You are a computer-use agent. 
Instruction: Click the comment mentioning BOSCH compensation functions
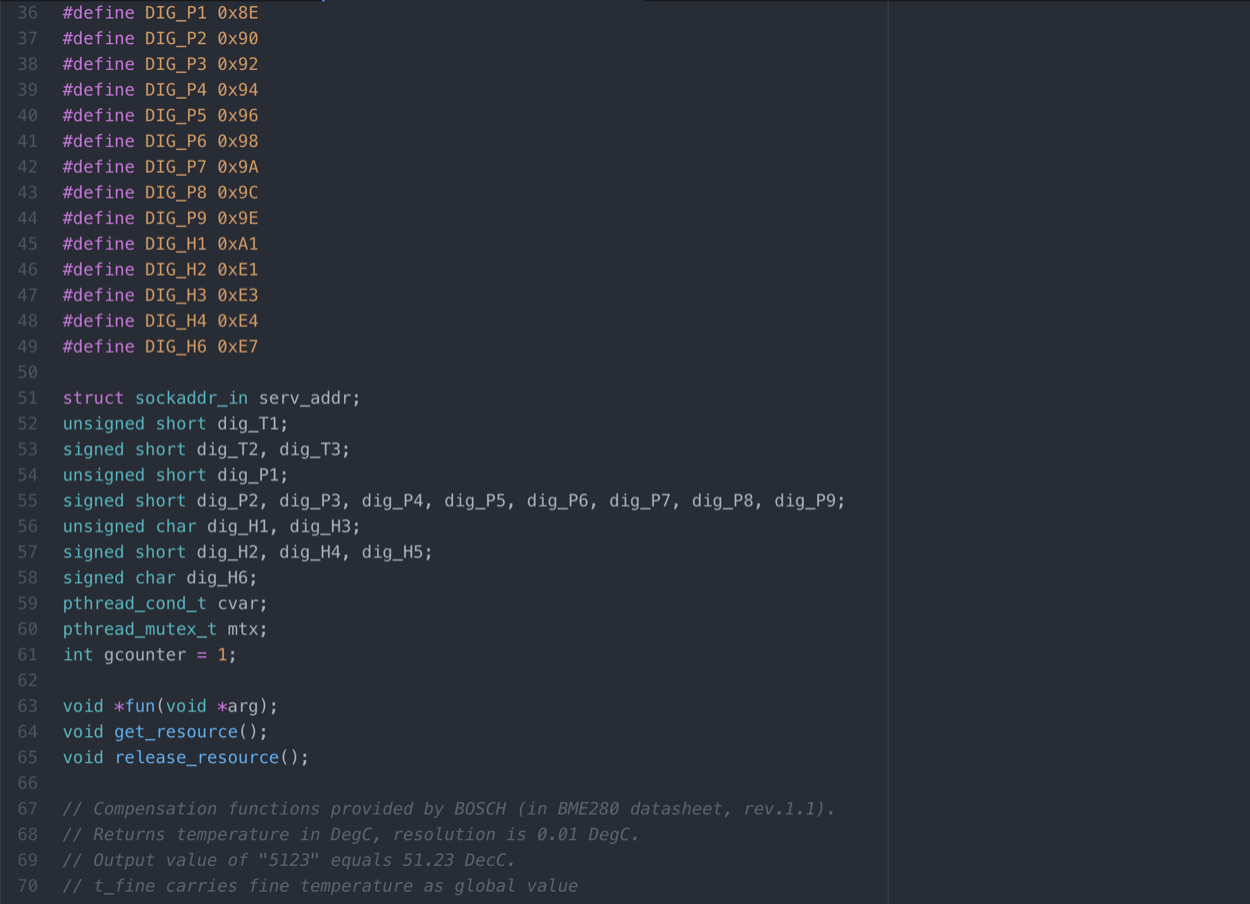[448, 809]
